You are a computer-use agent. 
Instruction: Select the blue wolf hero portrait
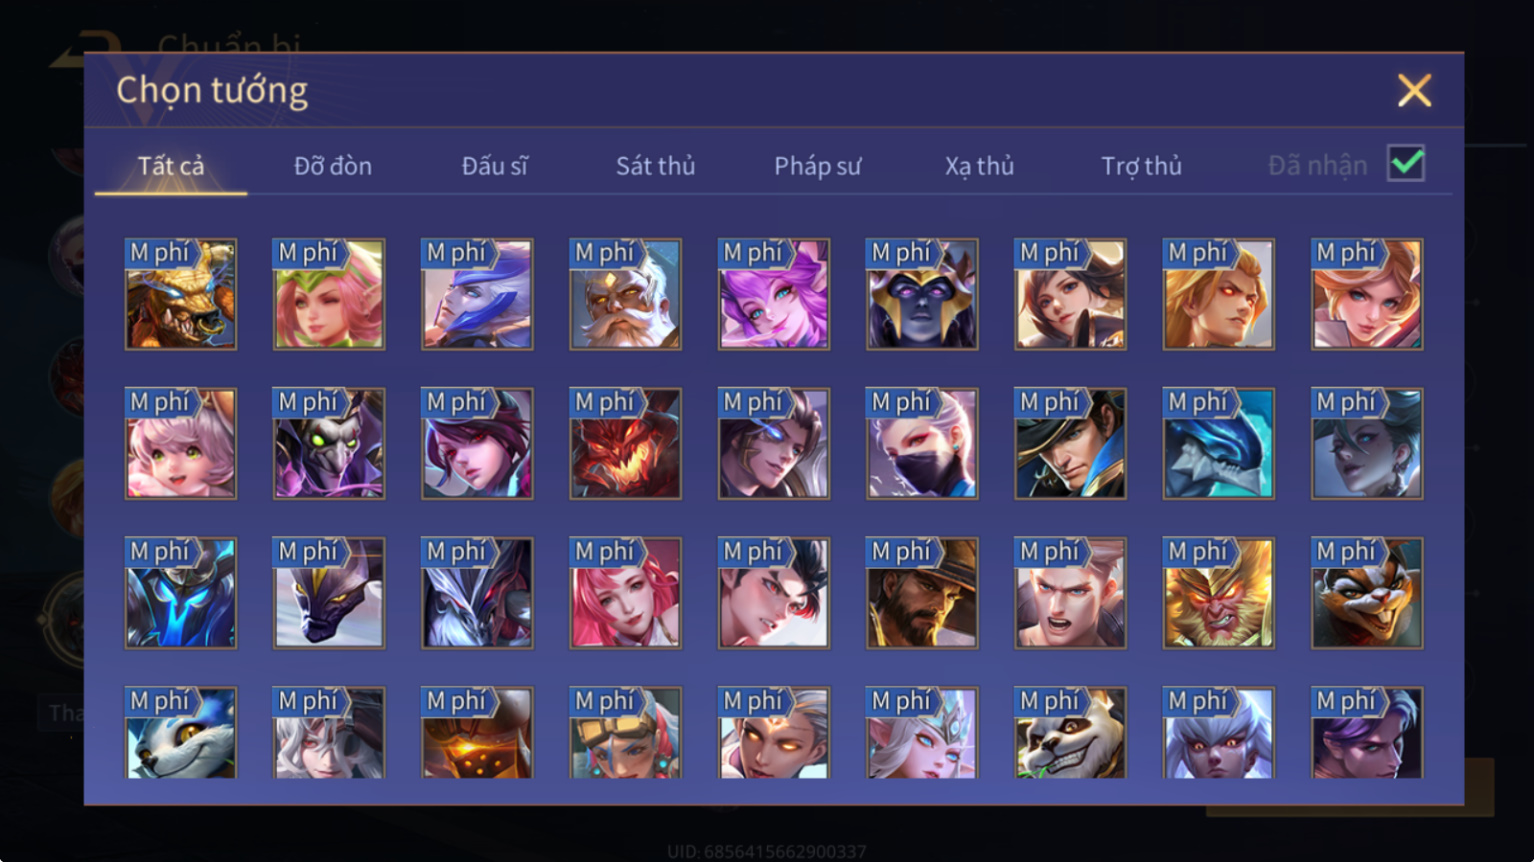pos(181,733)
